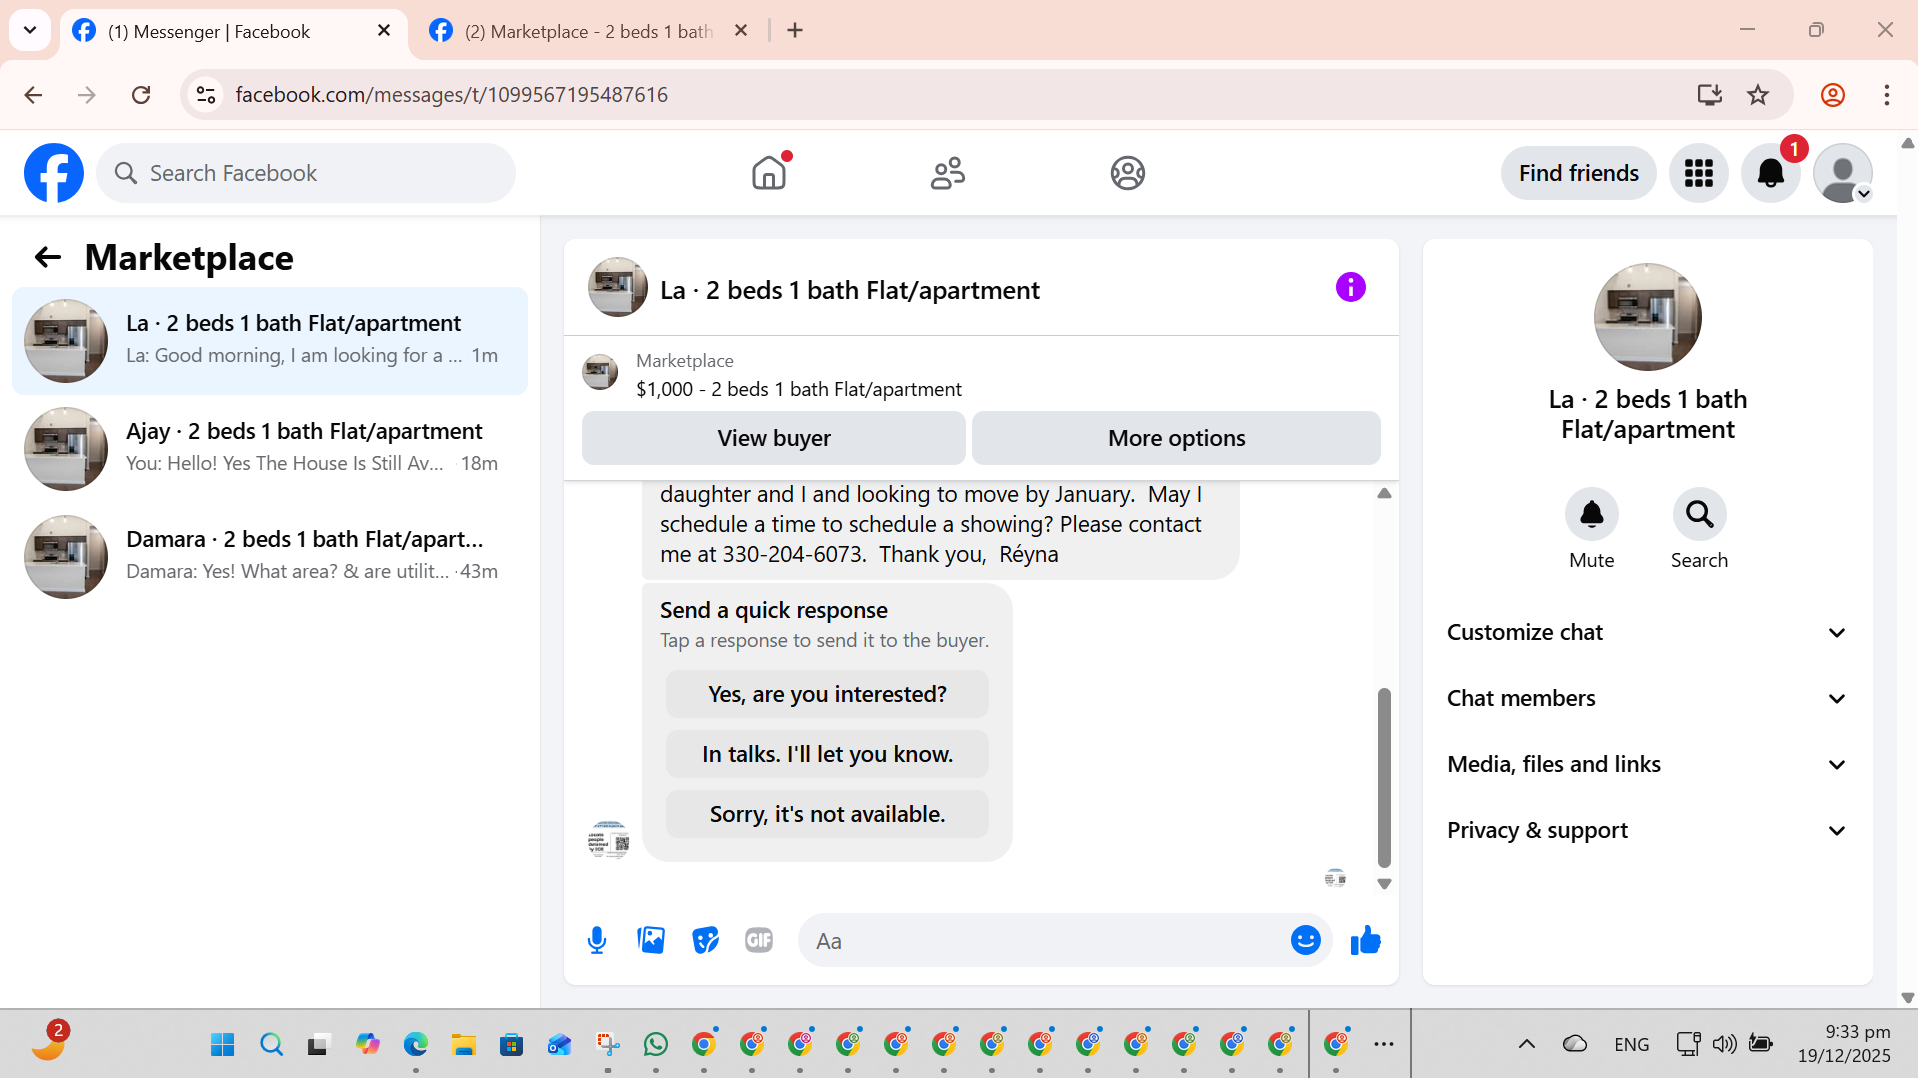Click the message scrollbar thumb
The height and width of the screenshot is (1078, 1918).
coord(1384,777)
